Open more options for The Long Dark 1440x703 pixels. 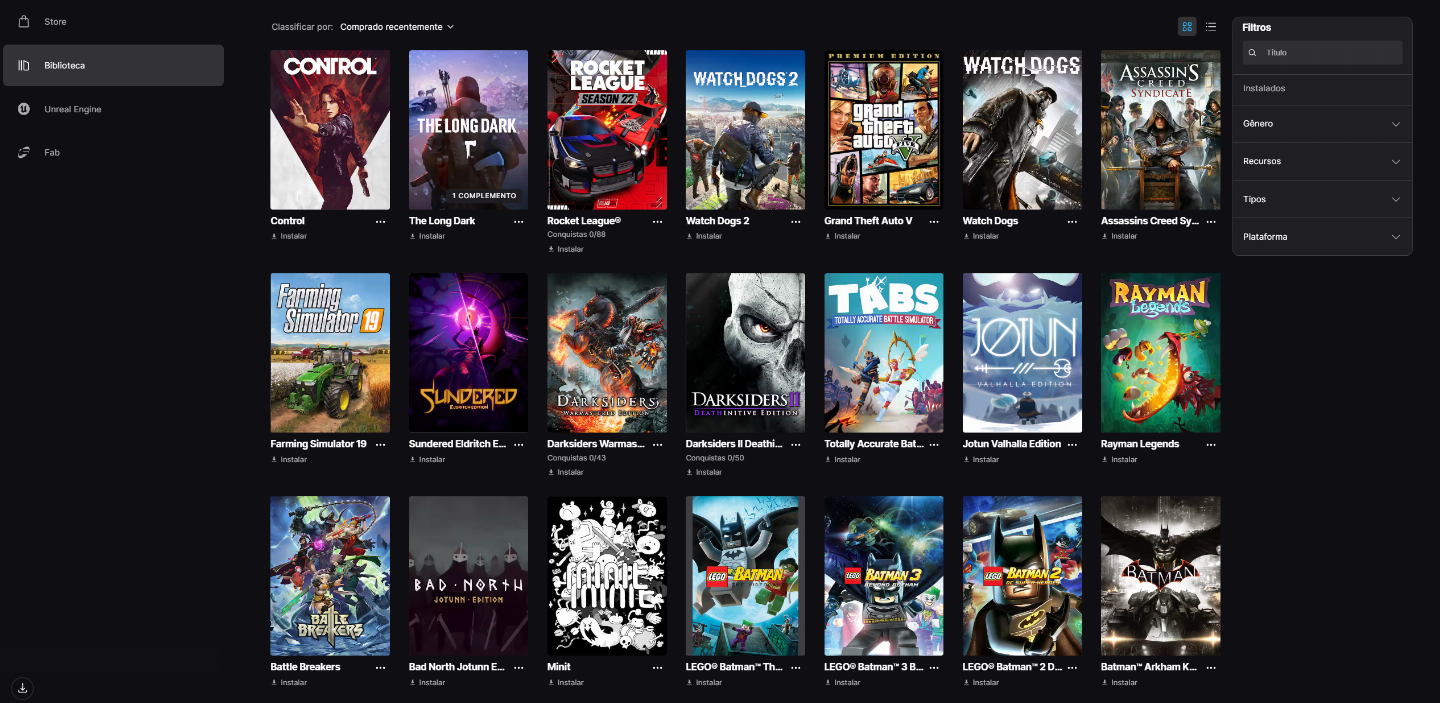(x=519, y=222)
